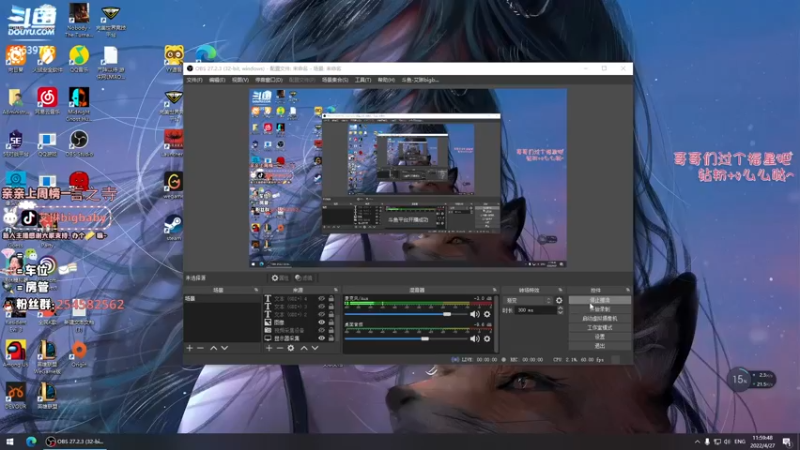The image size is (800, 450).
Task: Open 网易云音乐 desktop shortcut
Action: pyautogui.click(x=47, y=101)
